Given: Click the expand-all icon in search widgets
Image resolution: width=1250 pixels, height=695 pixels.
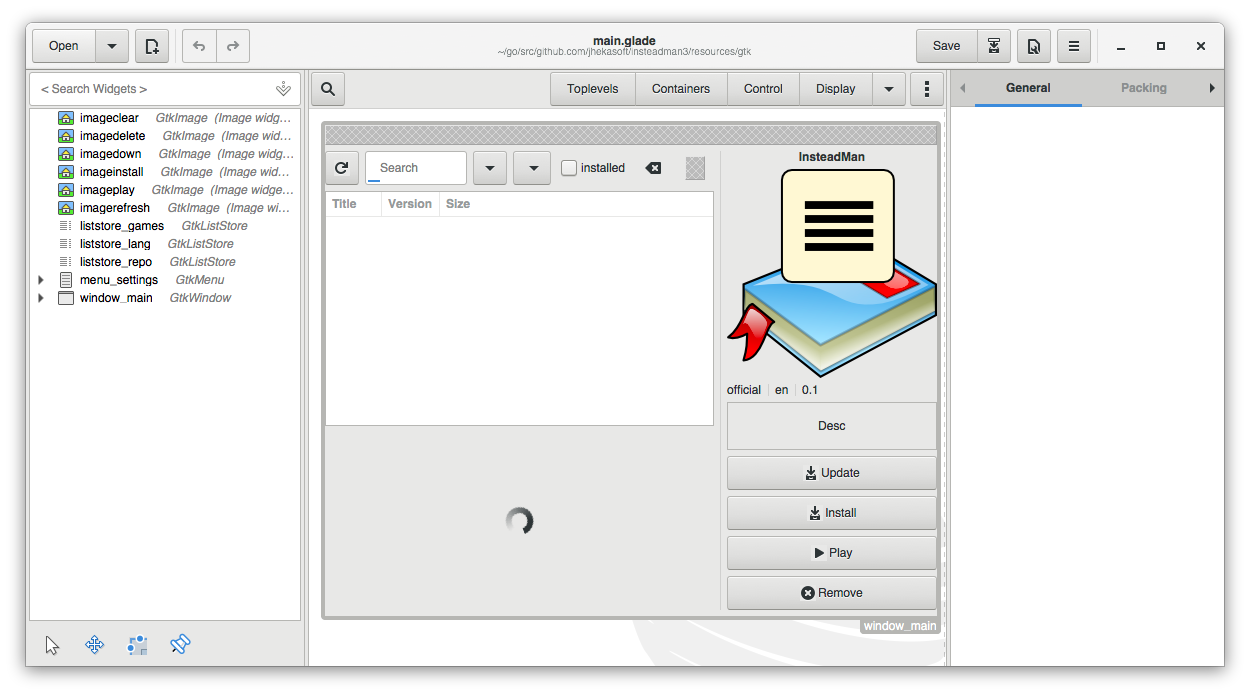Looking at the screenshot, I should (x=283, y=89).
